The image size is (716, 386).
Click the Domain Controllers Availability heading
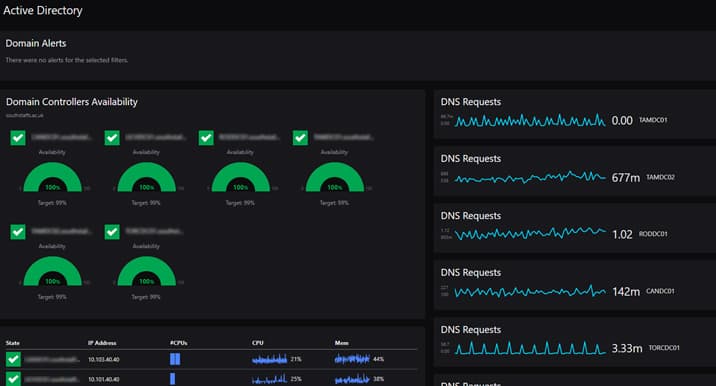(x=72, y=102)
